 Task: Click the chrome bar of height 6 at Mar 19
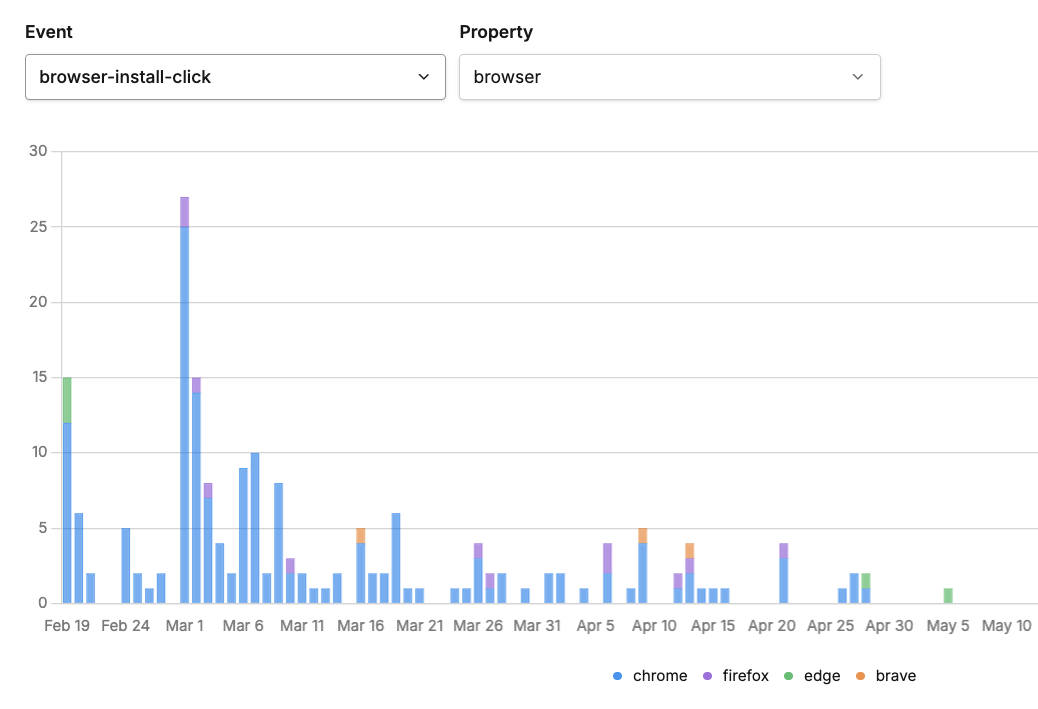coord(396,558)
